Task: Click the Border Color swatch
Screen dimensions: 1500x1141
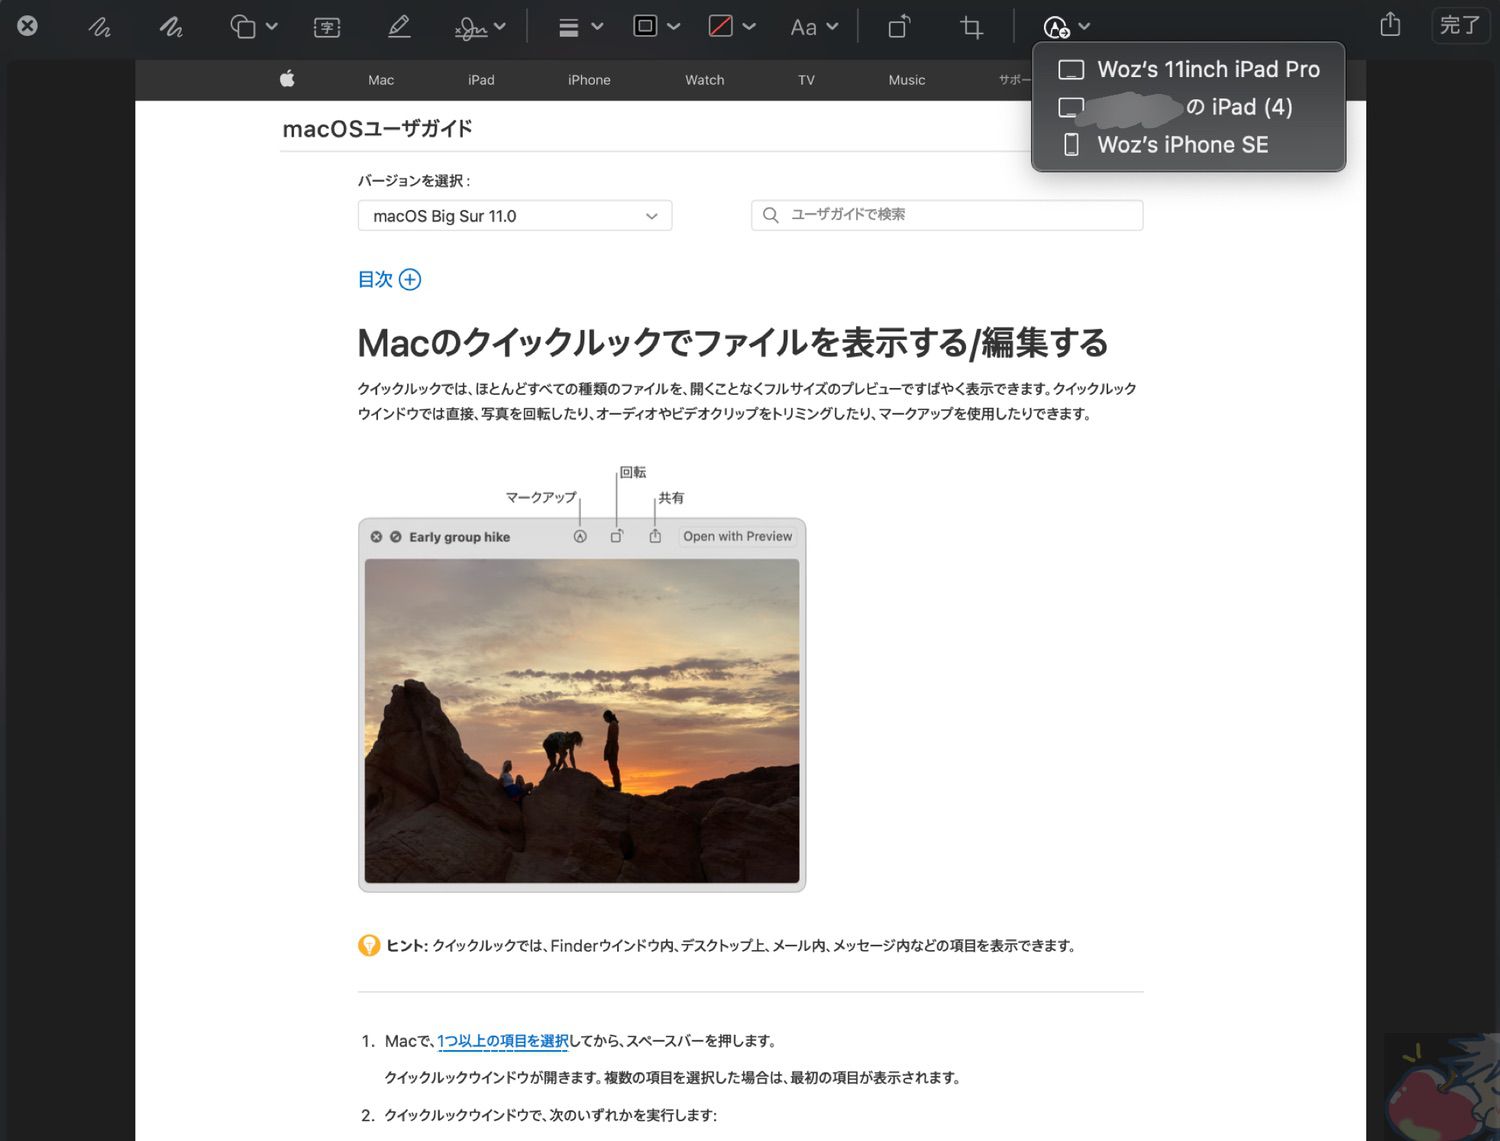Action: point(646,26)
